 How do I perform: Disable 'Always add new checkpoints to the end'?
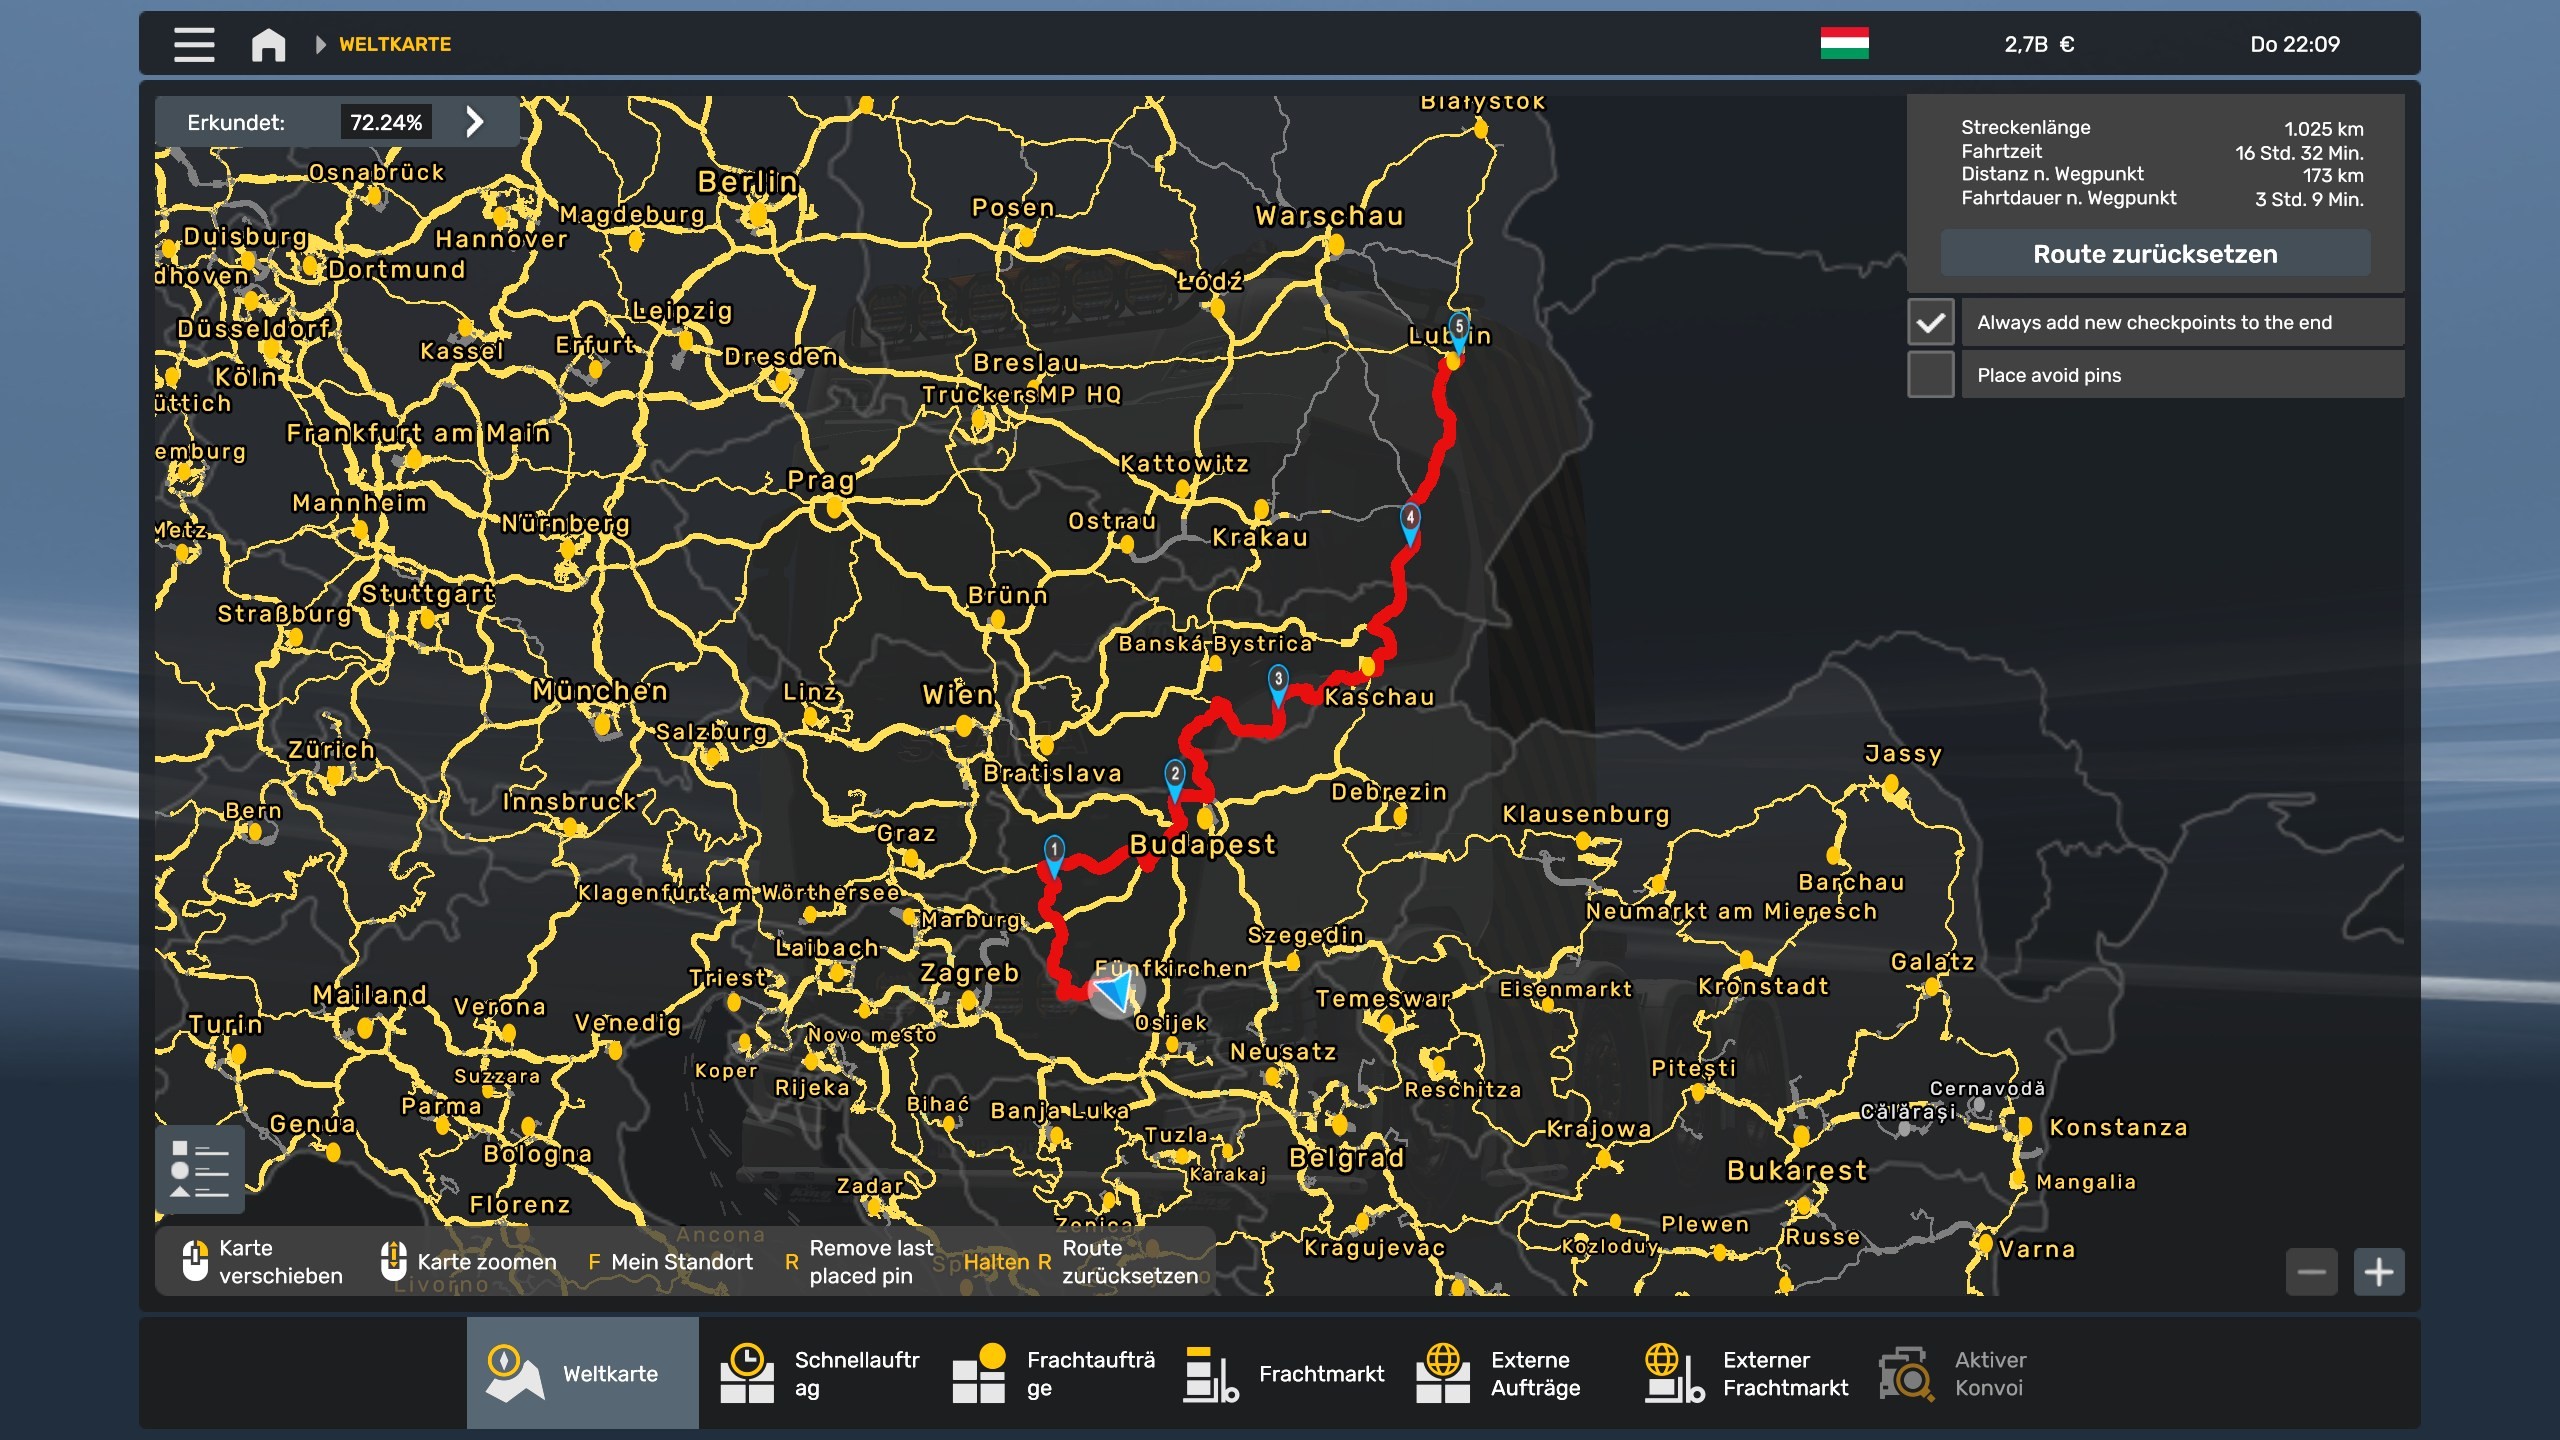coord(1930,322)
